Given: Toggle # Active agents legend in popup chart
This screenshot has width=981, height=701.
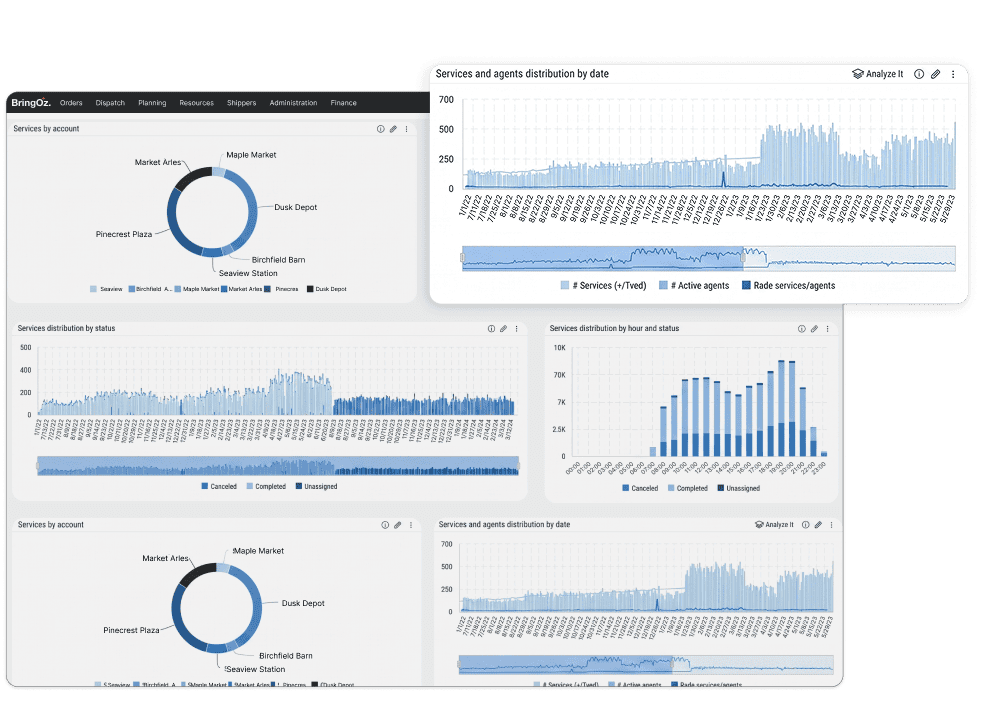Looking at the screenshot, I should (694, 285).
